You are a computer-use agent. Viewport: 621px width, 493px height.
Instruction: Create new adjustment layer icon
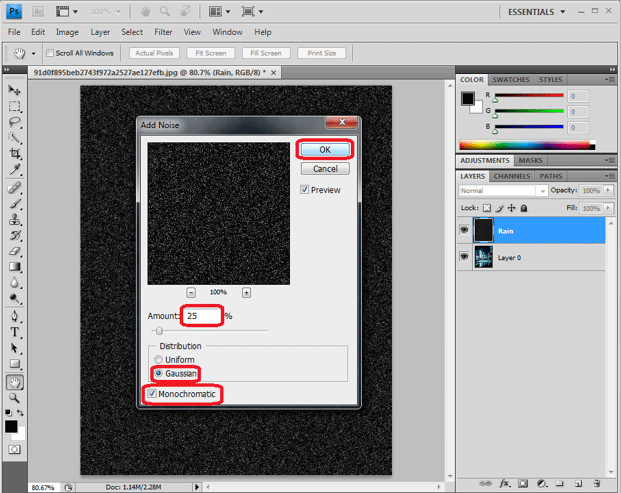pos(542,483)
